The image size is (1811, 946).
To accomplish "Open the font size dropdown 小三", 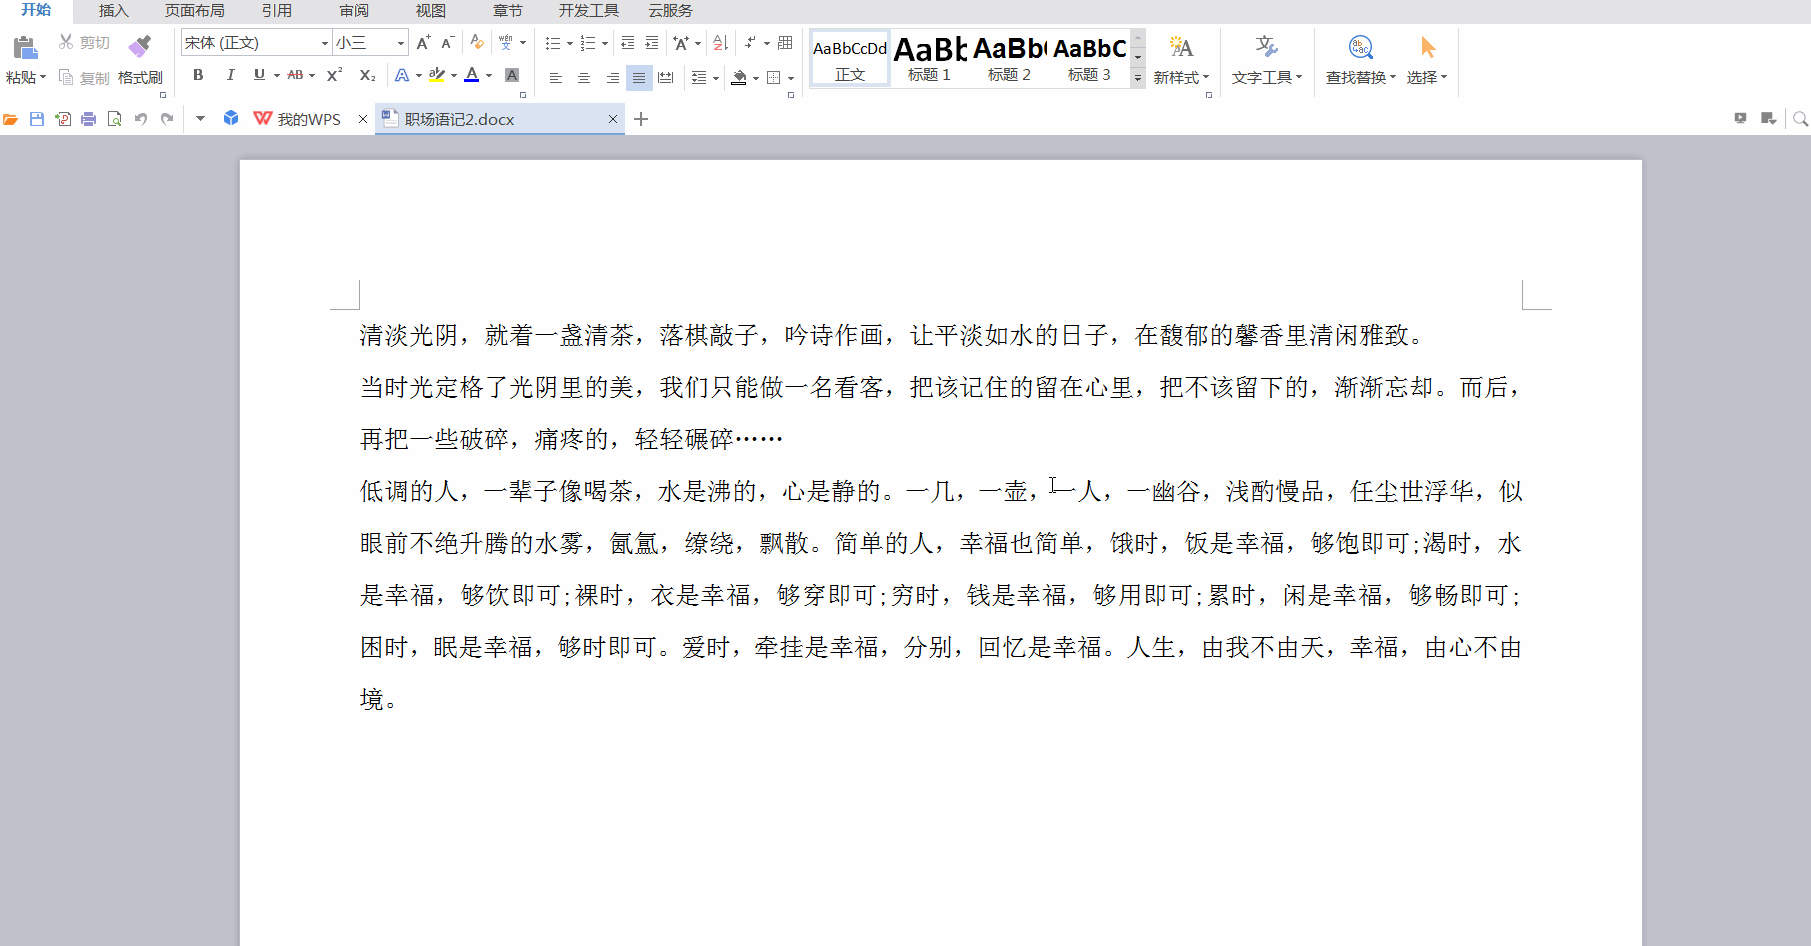I will point(401,43).
